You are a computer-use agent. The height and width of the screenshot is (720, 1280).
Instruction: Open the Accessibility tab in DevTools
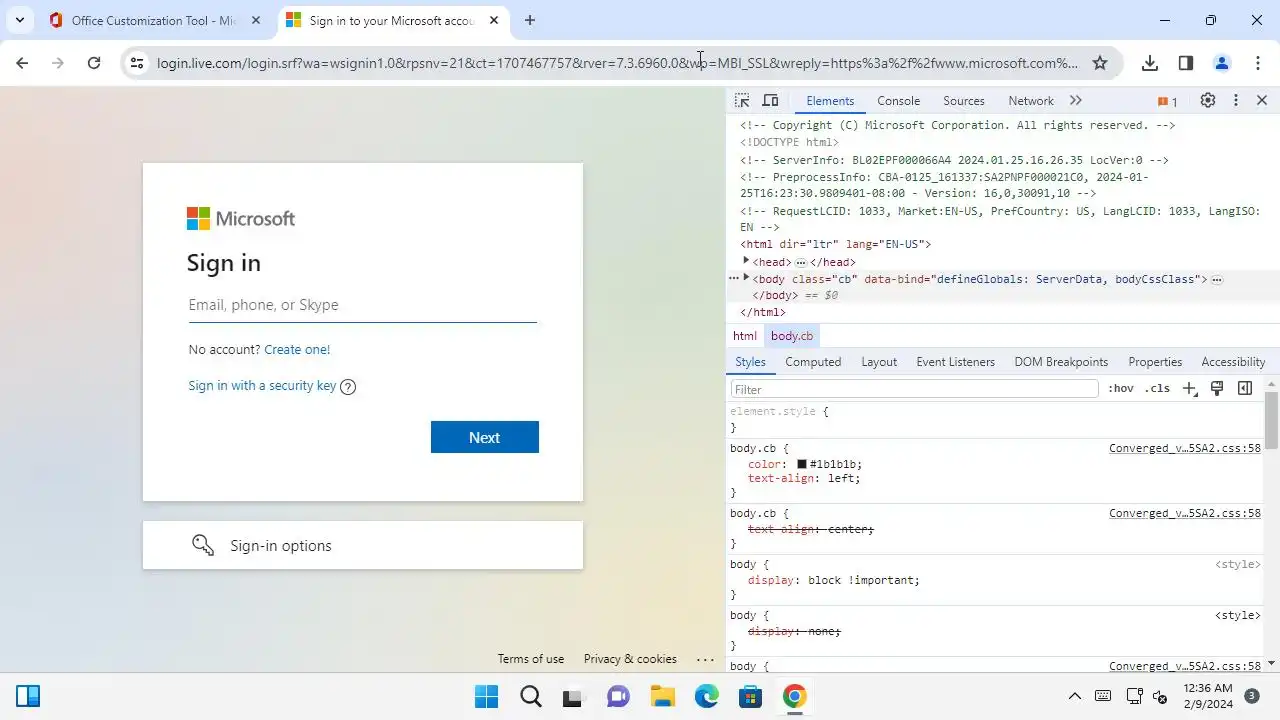pyautogui.click(x=1233, y=362)
